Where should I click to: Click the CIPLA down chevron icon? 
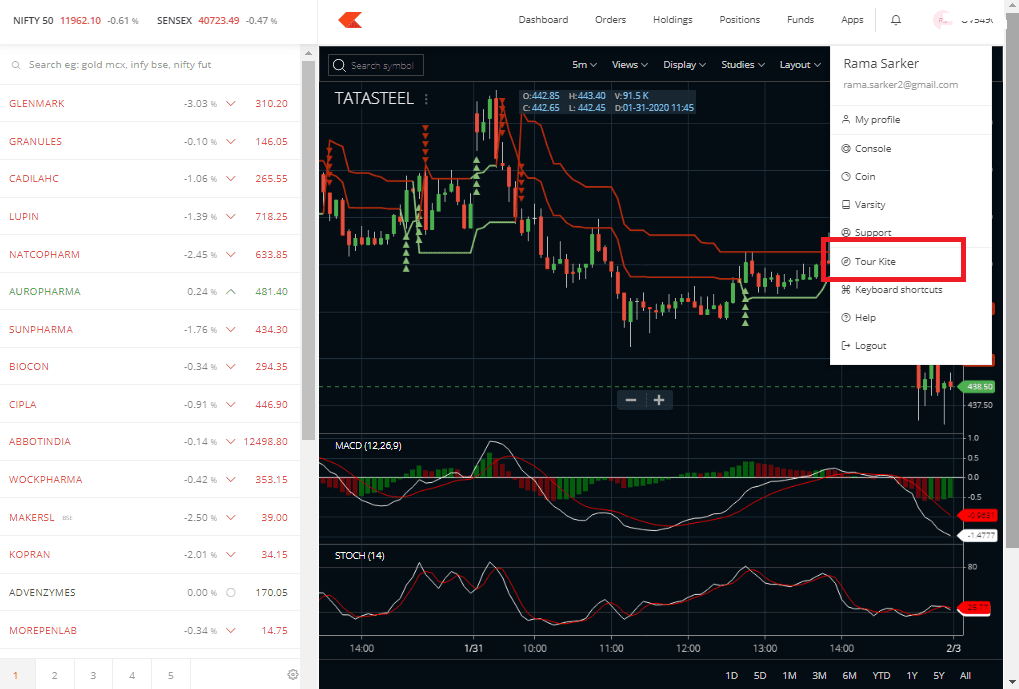click(231, 404)
